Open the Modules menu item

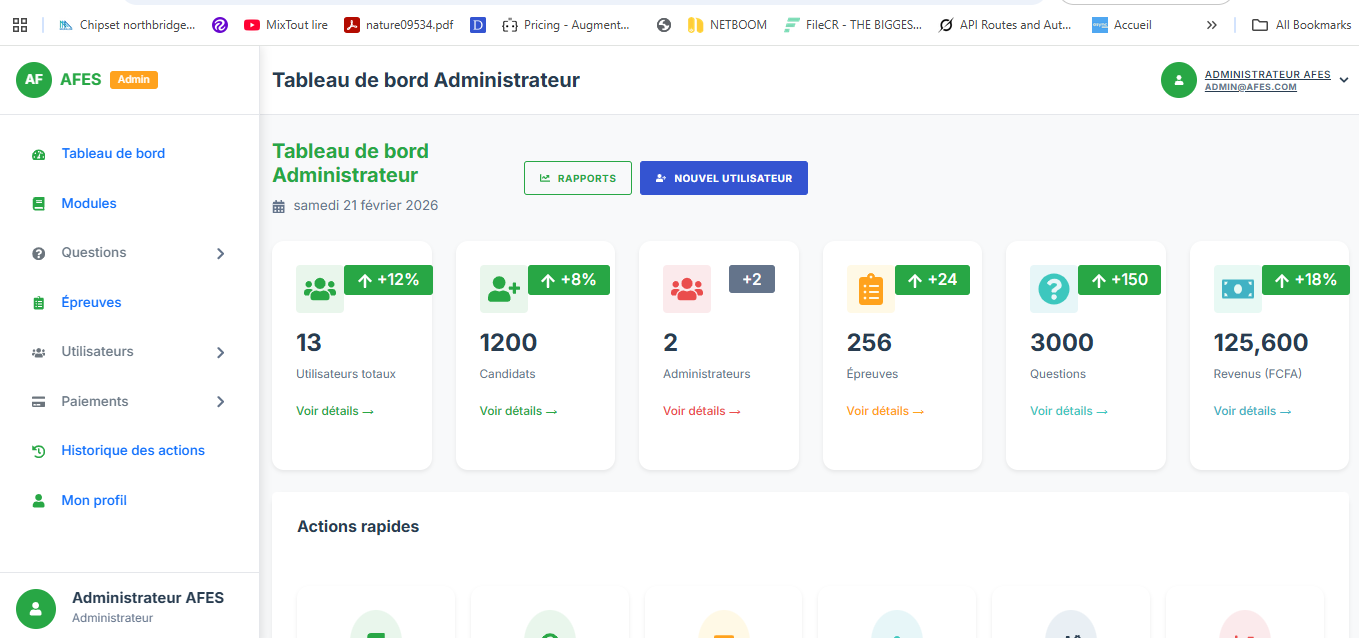click(x=89, y=204)
